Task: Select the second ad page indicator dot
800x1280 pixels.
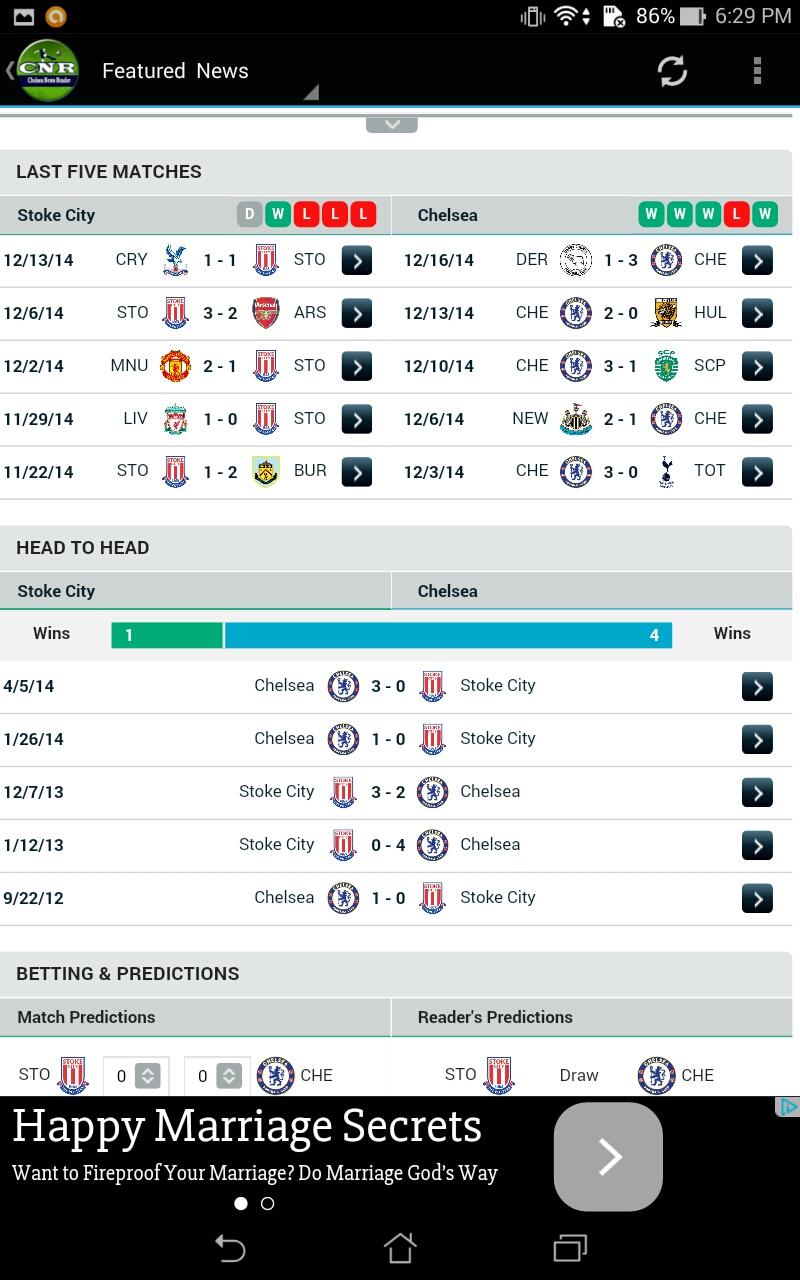Action: pos(267,1204)
